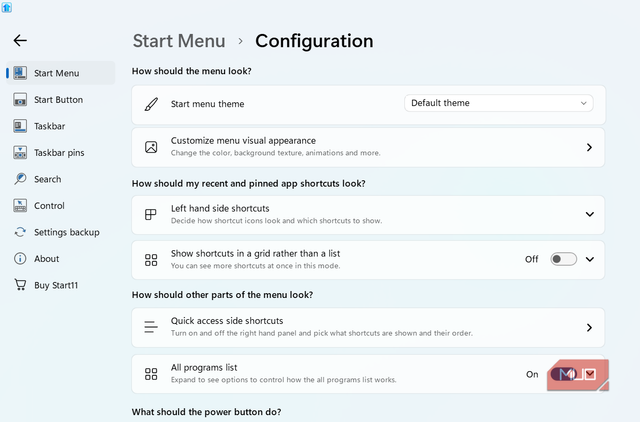Open the Default theme dropdown
640x422 pixels.
(x=498, y=103)
